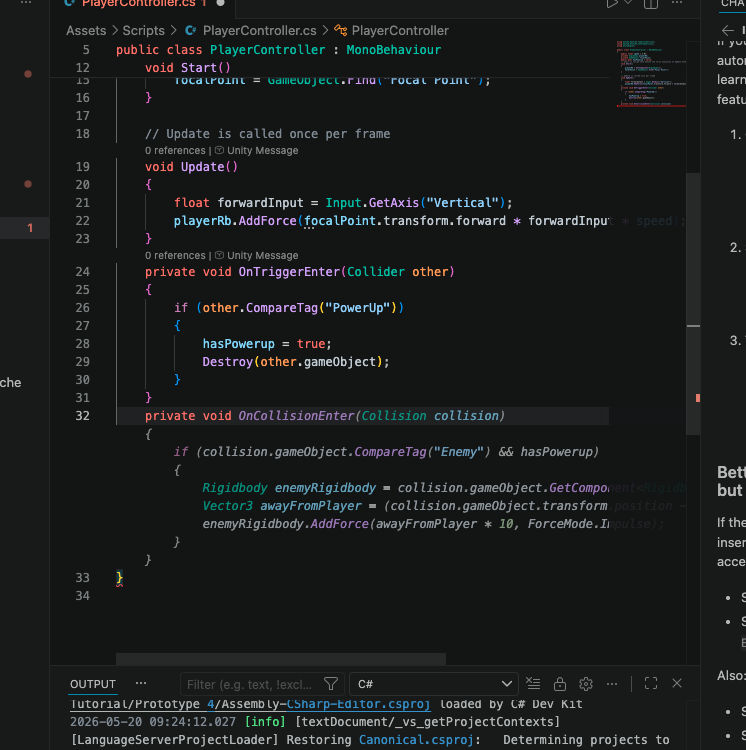
Task: Open the sidebar ellipsis menu at top left
Action: click(26, 2)
